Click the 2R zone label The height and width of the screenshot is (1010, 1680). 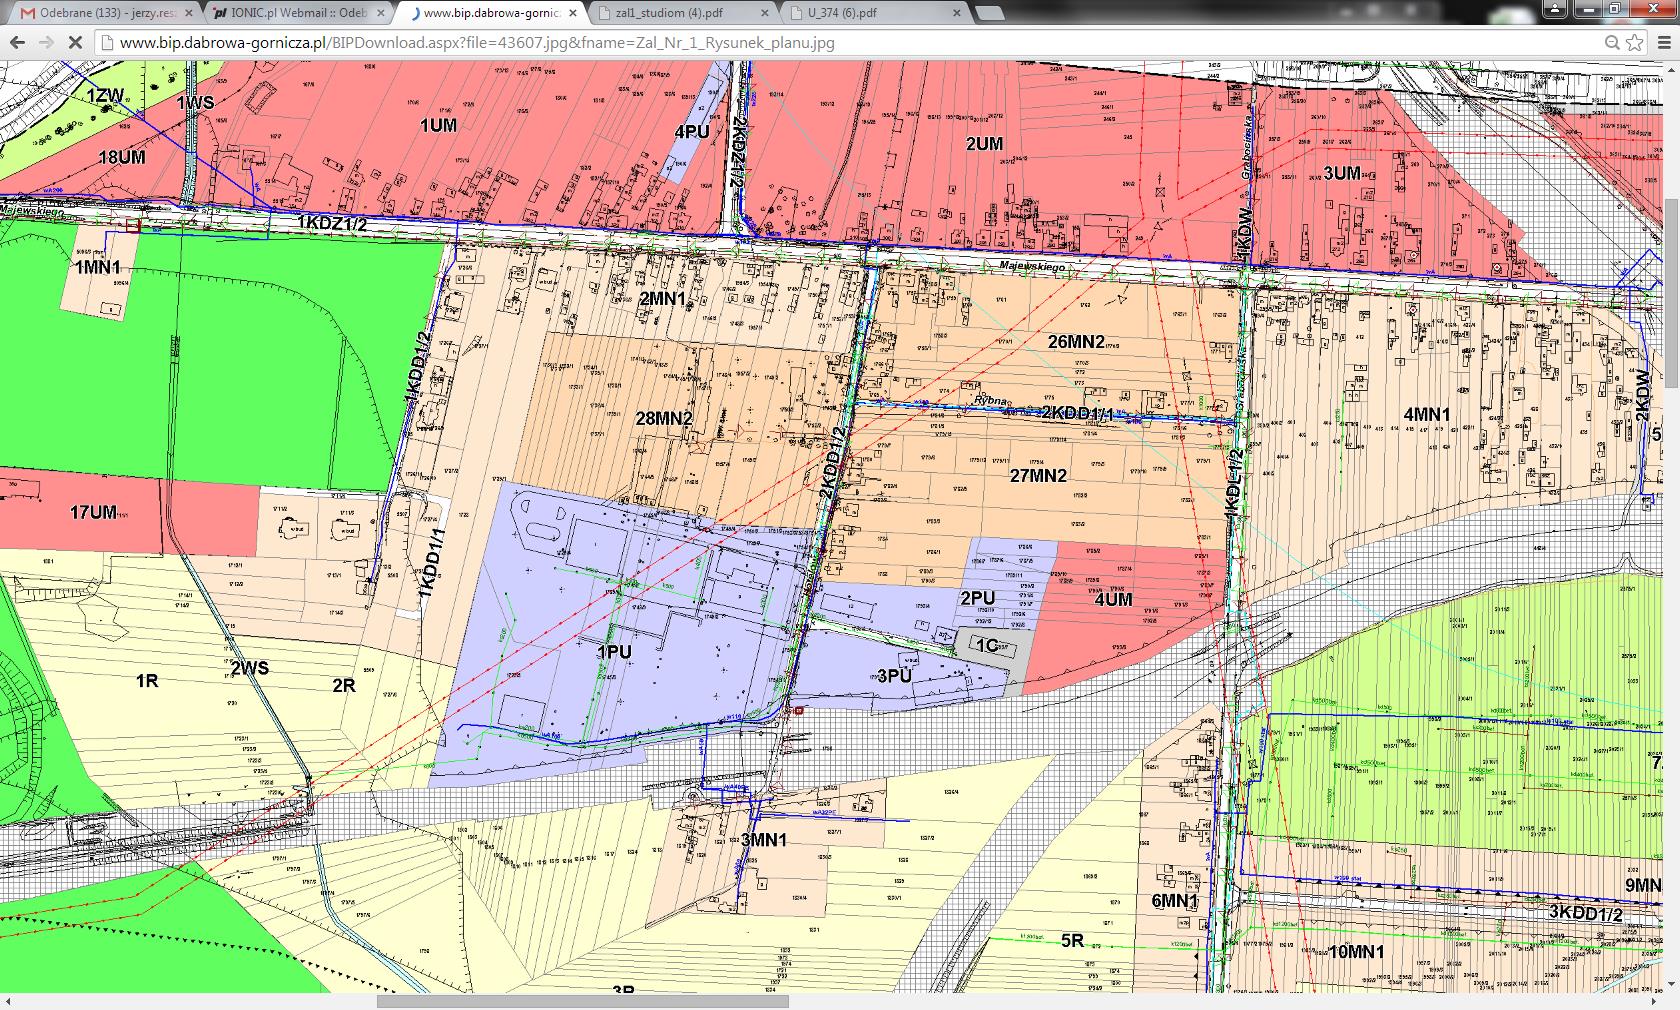[344, 686]
